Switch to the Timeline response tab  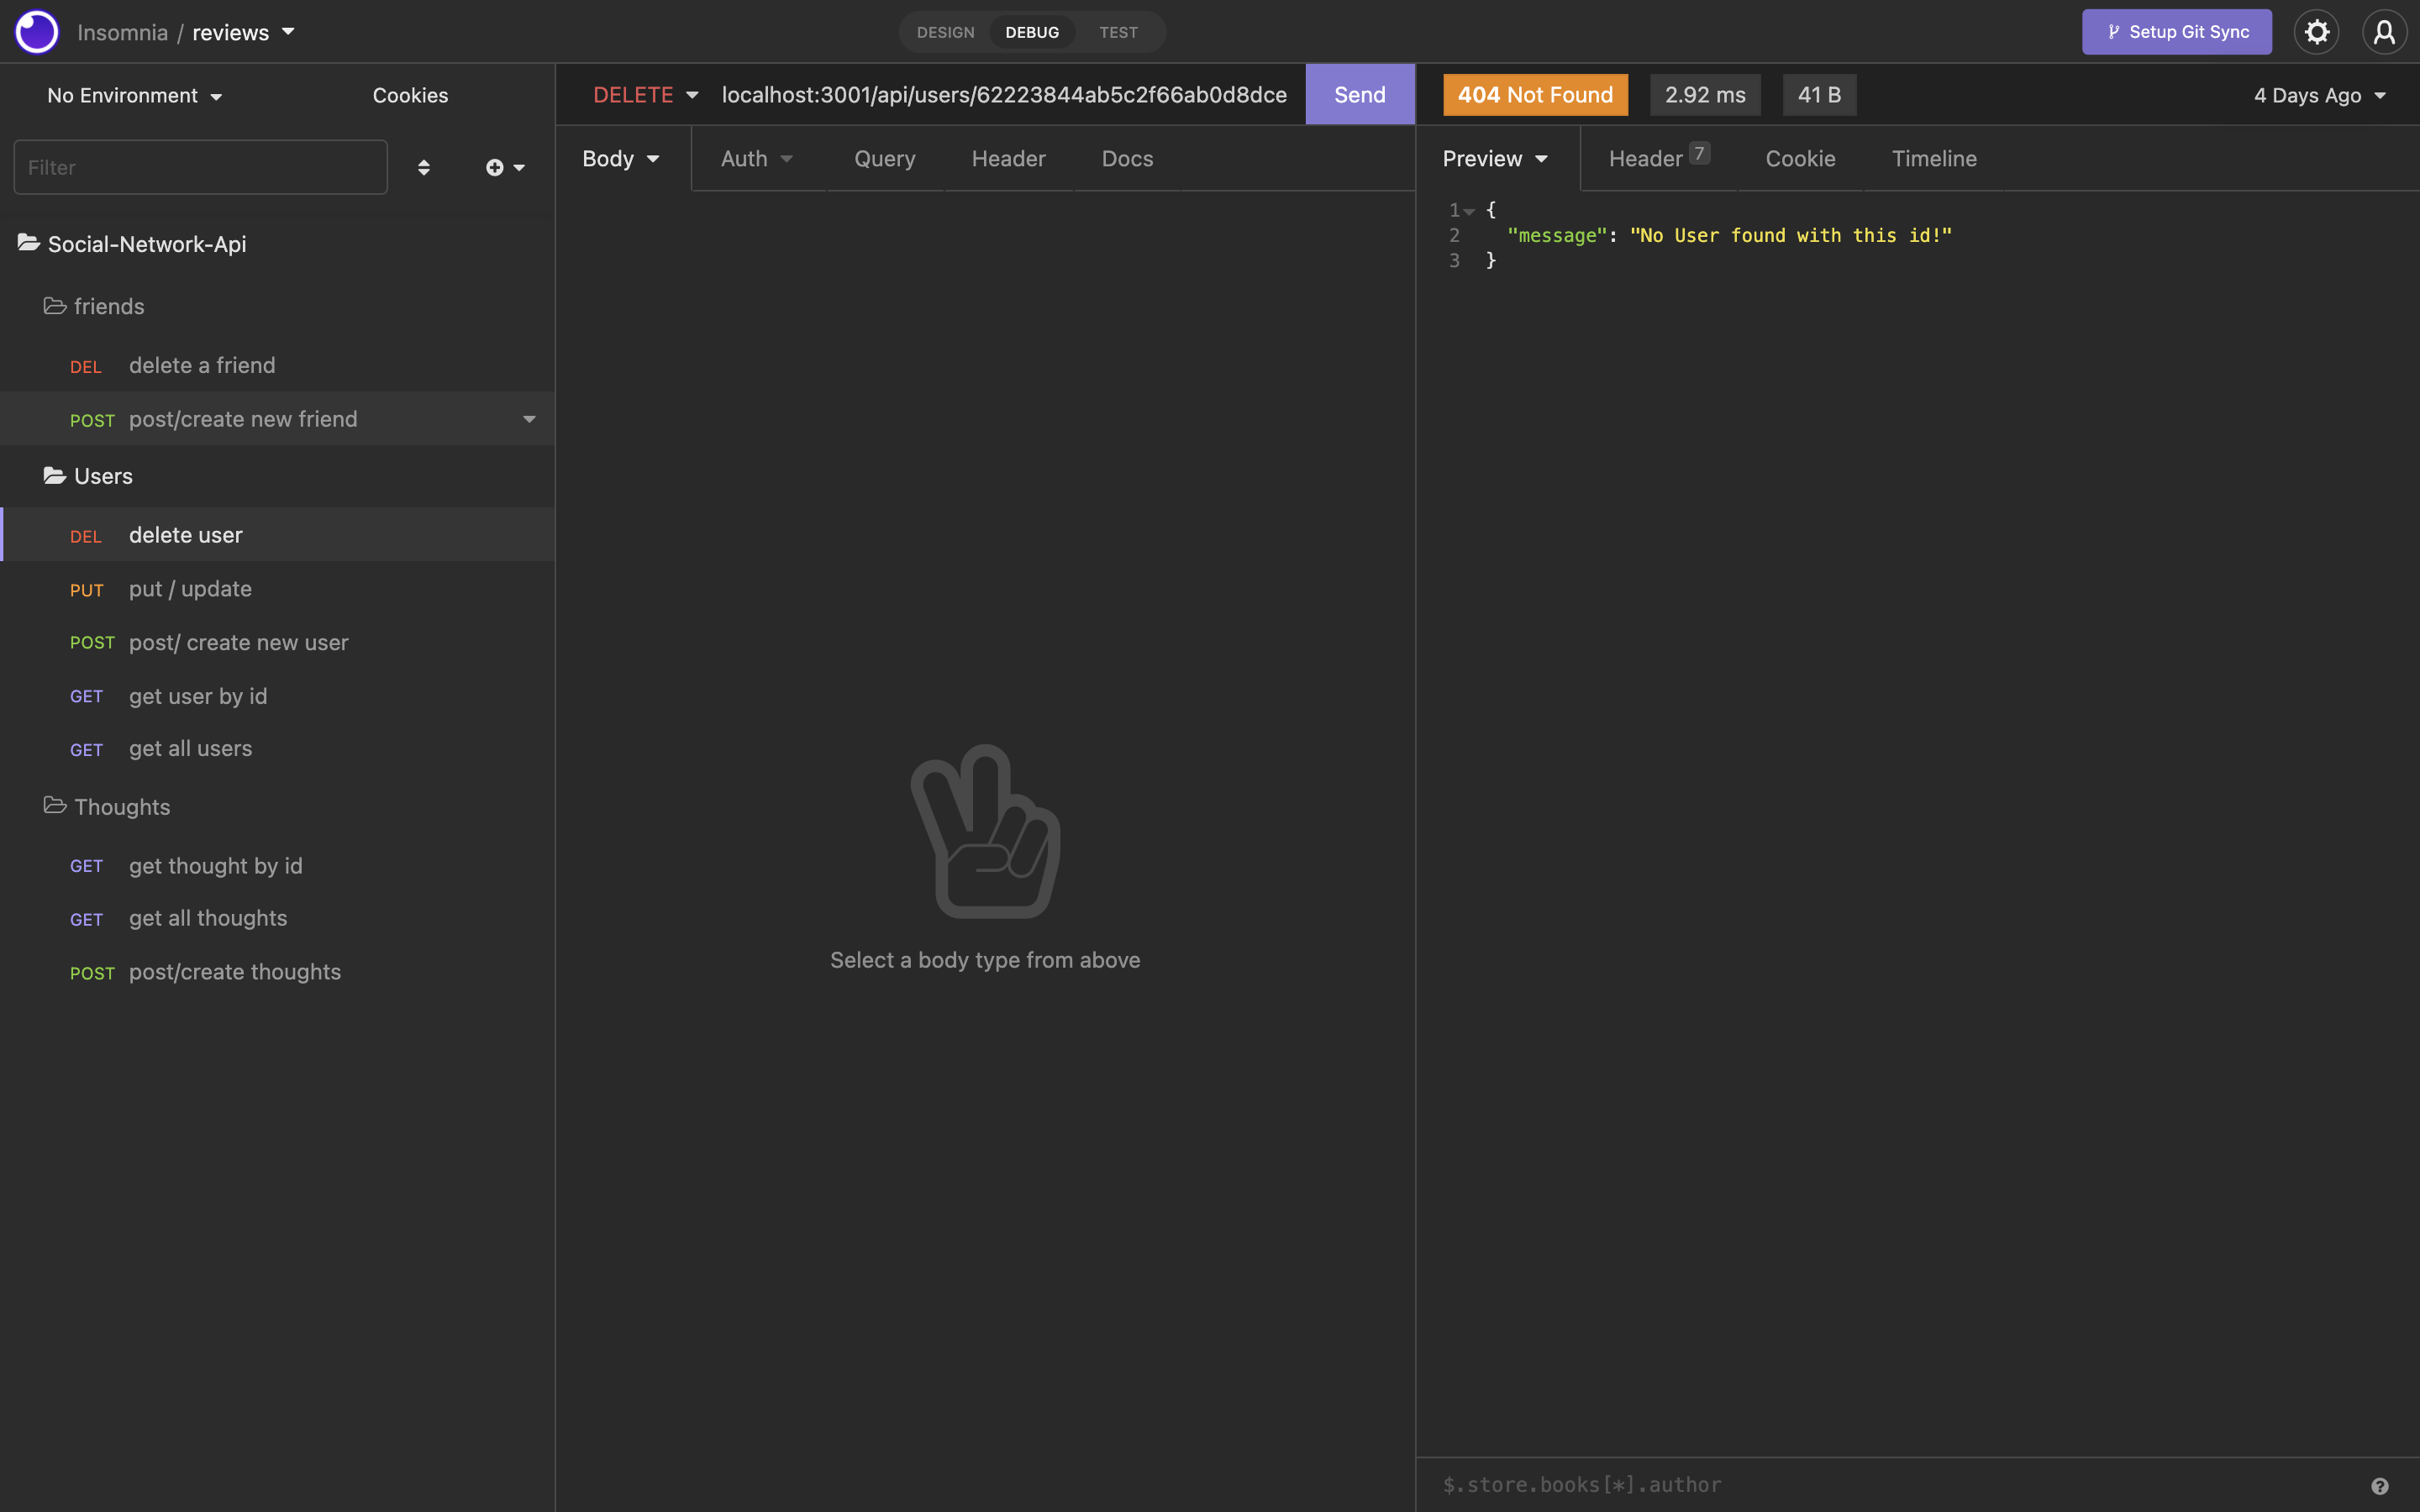tap(1933, 158)
